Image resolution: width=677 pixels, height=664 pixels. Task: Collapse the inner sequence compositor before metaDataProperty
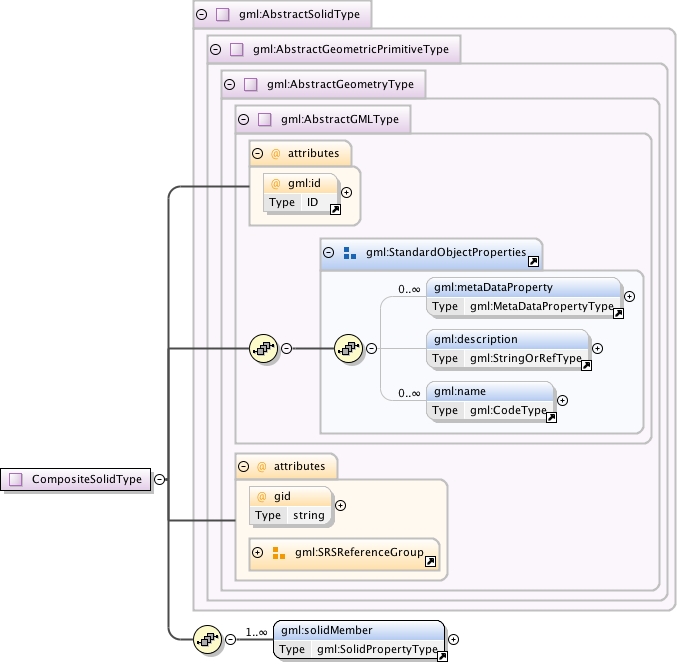371,348
